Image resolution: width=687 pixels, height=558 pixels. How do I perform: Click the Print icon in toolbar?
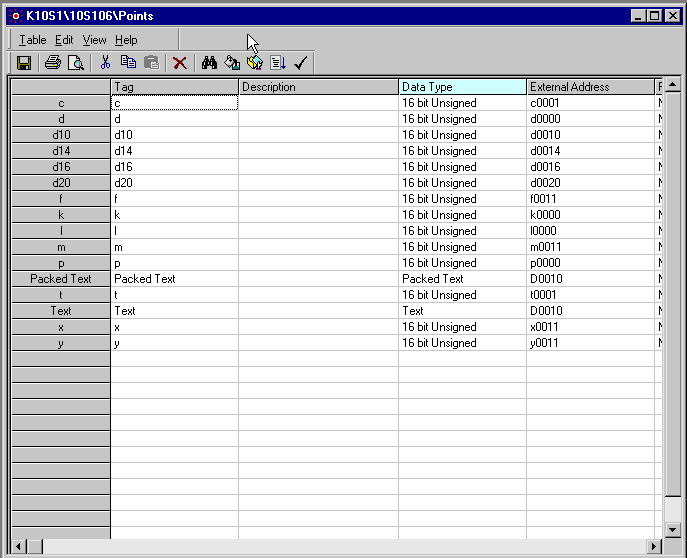[x=53, y=63]
